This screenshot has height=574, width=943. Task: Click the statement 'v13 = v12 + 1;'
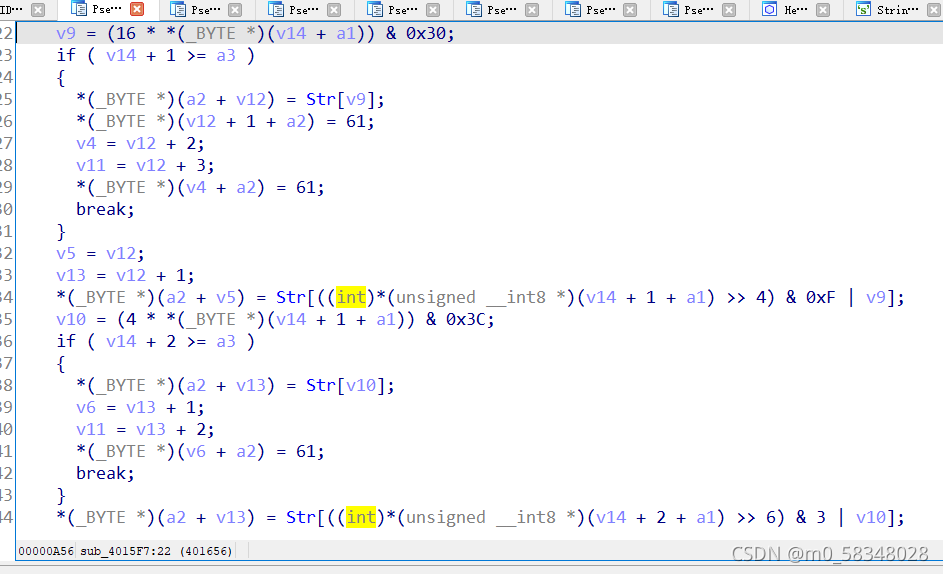click(125, 276)
